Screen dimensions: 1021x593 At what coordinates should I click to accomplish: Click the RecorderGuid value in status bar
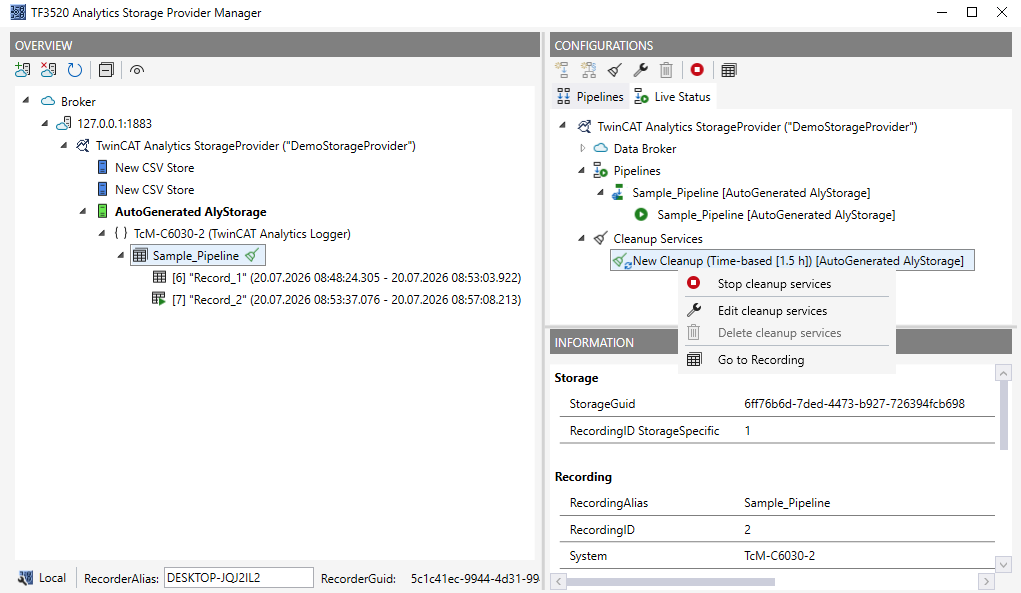(475, 578)
